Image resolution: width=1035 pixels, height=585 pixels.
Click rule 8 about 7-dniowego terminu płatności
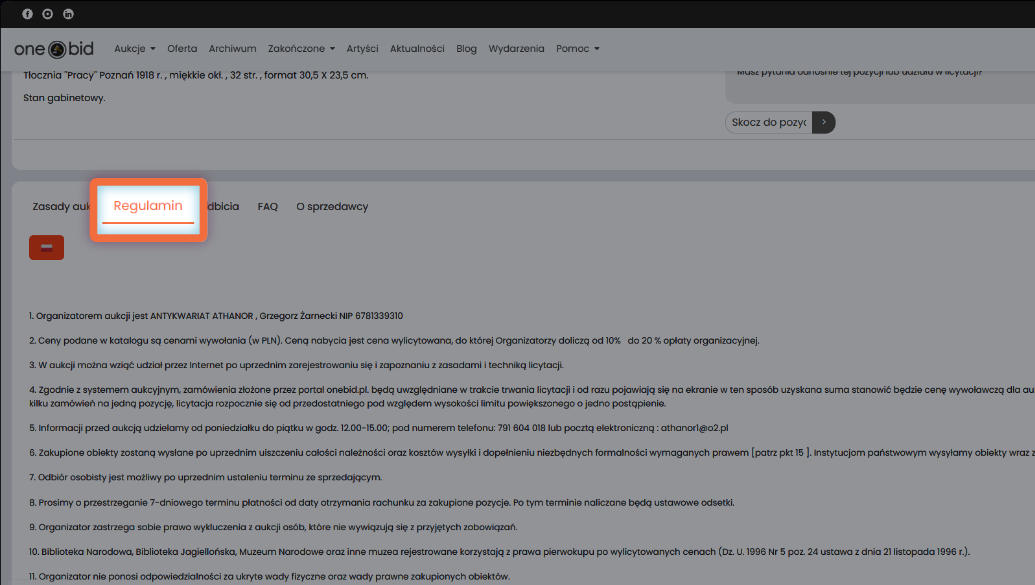click(382, 502)
